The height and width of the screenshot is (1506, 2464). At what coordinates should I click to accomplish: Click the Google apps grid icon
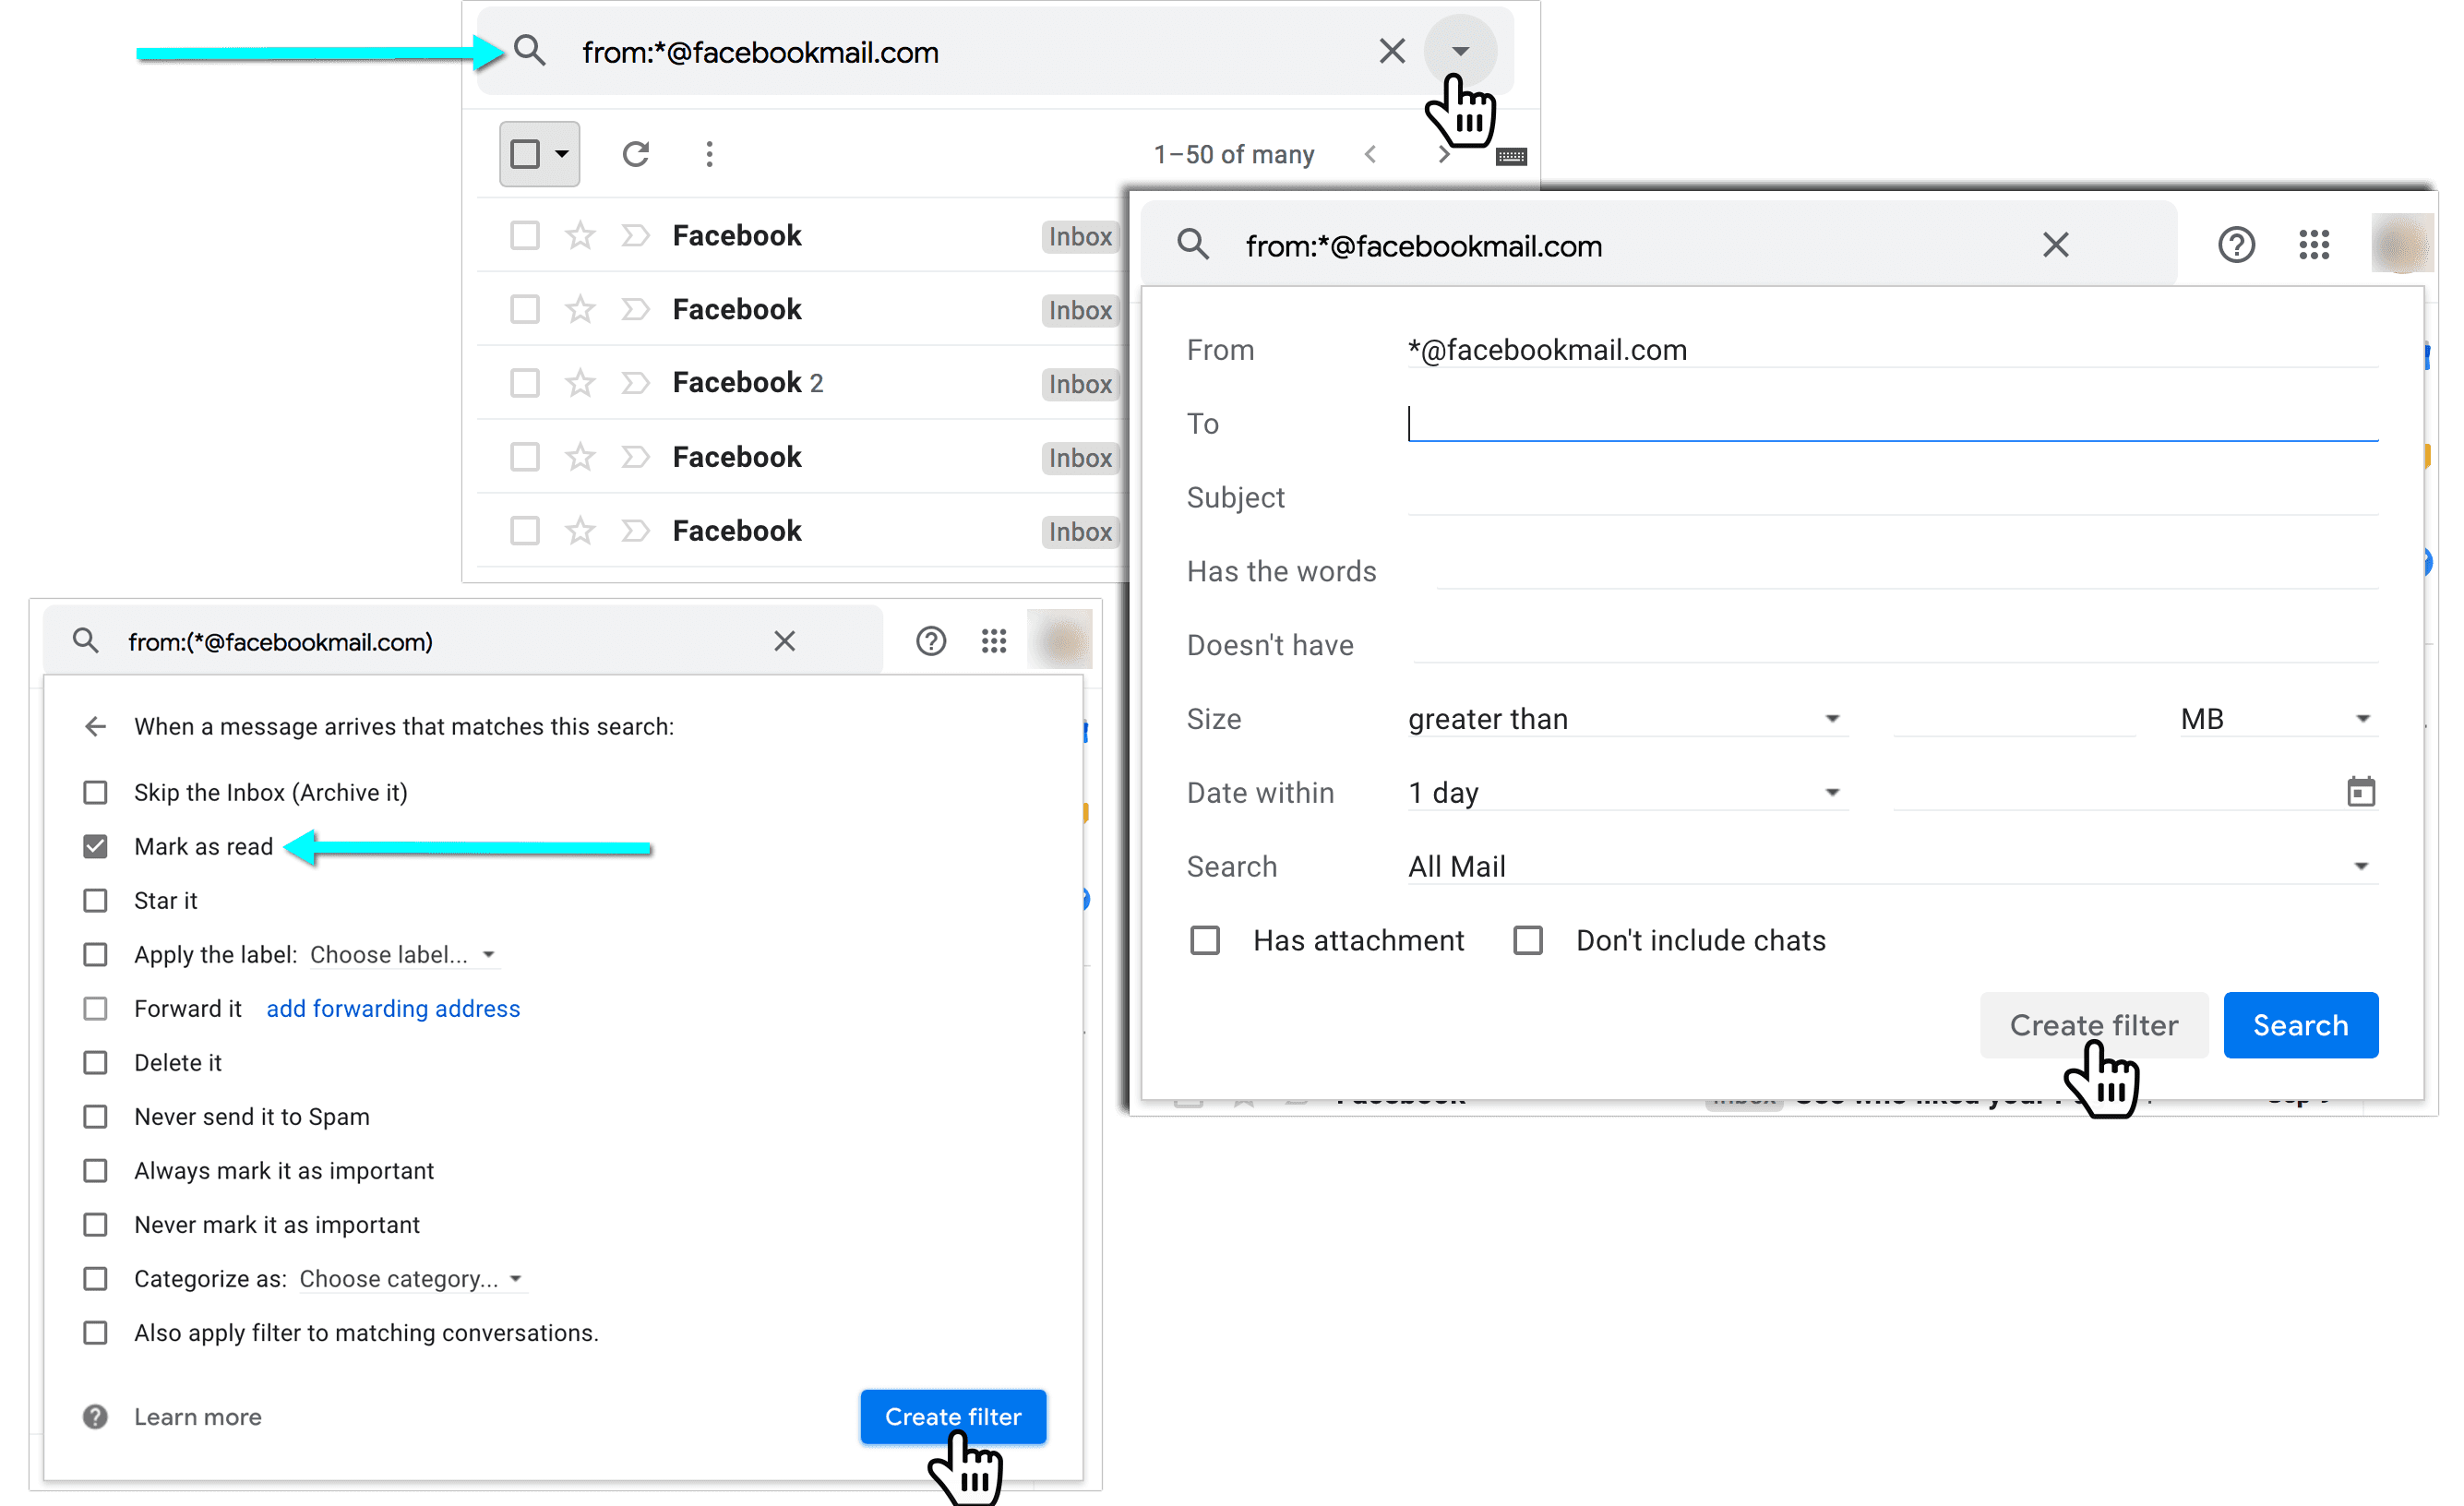pos(2313,243)
